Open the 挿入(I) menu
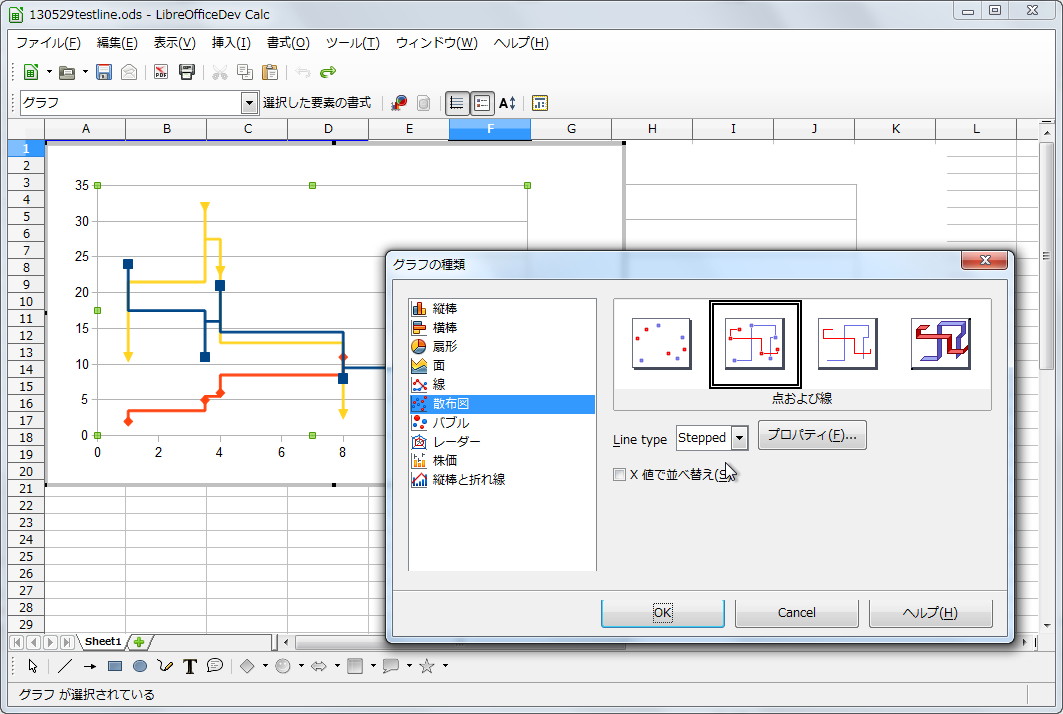 pos(231,43)
